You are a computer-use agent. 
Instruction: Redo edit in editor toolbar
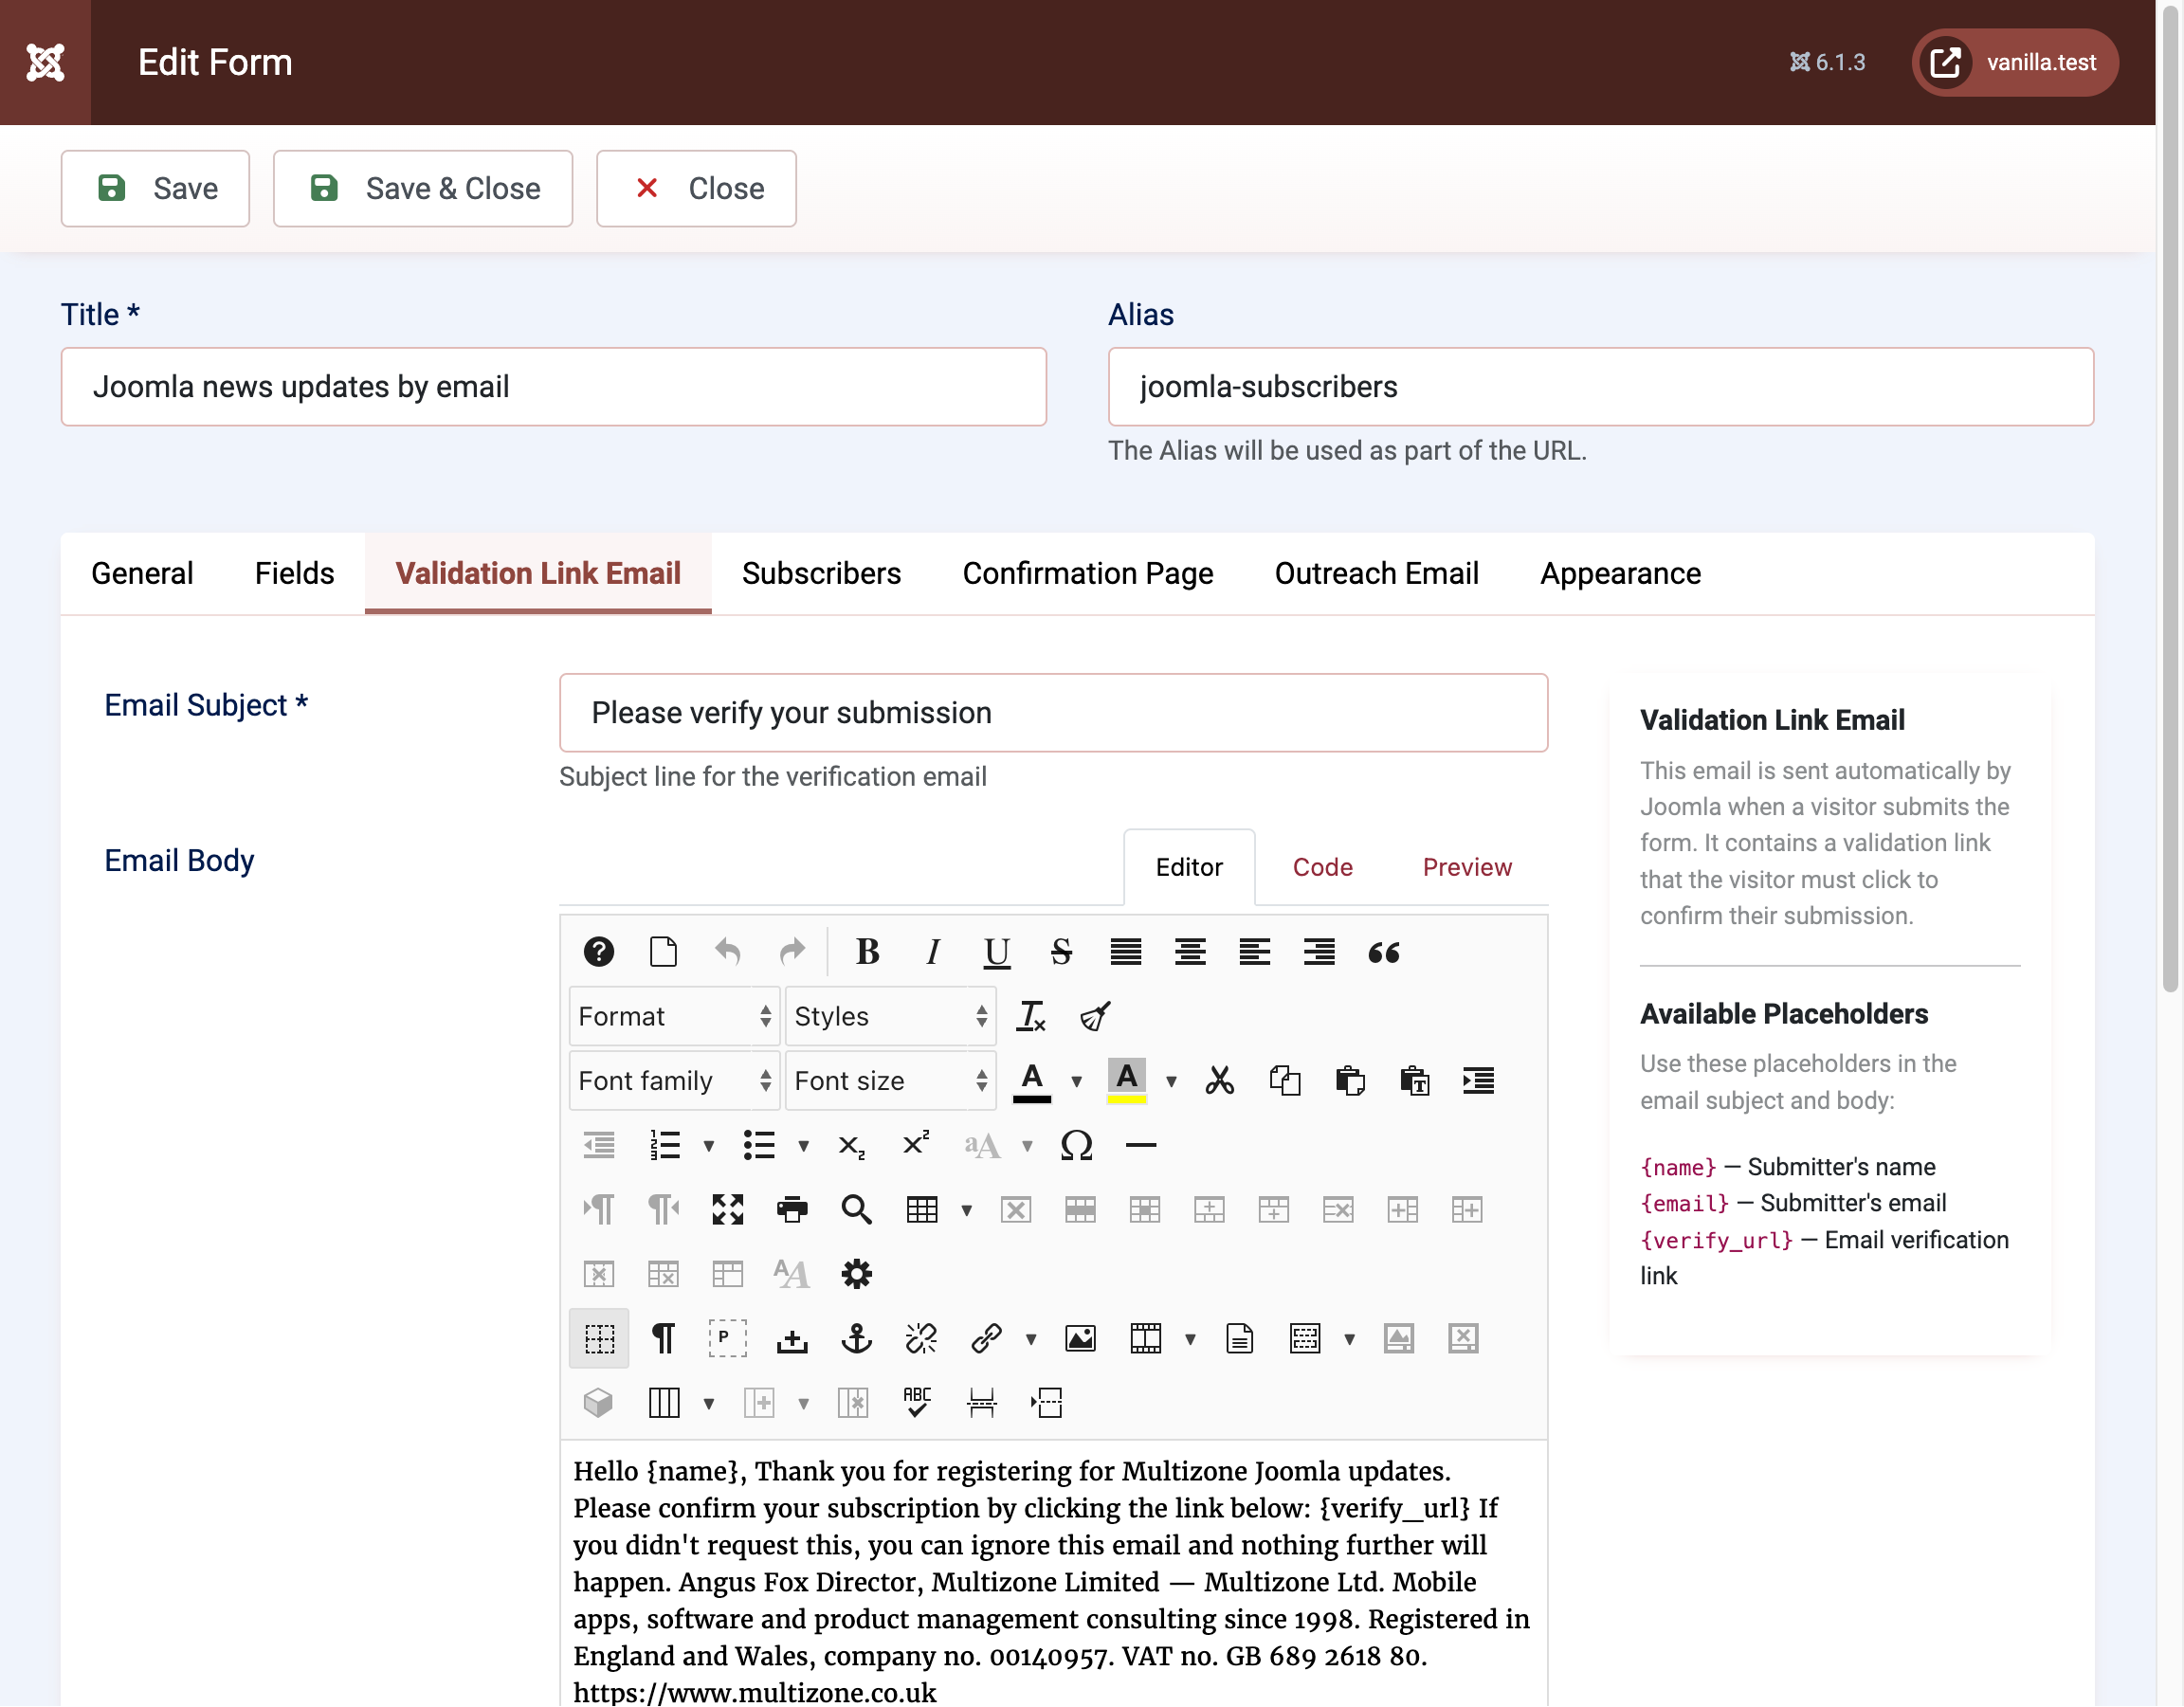click(x=792, y=951)
